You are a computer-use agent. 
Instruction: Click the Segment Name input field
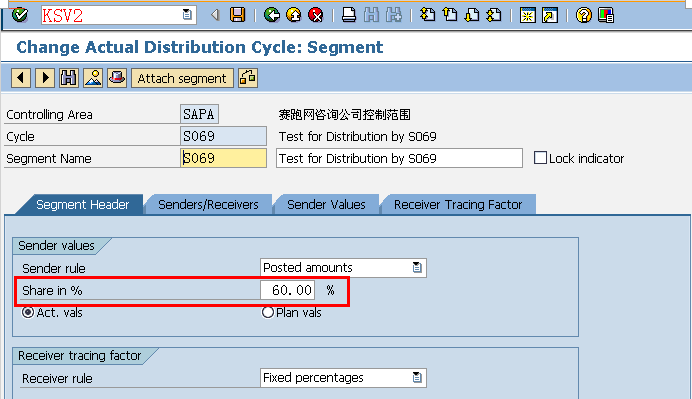pos(223,158)
